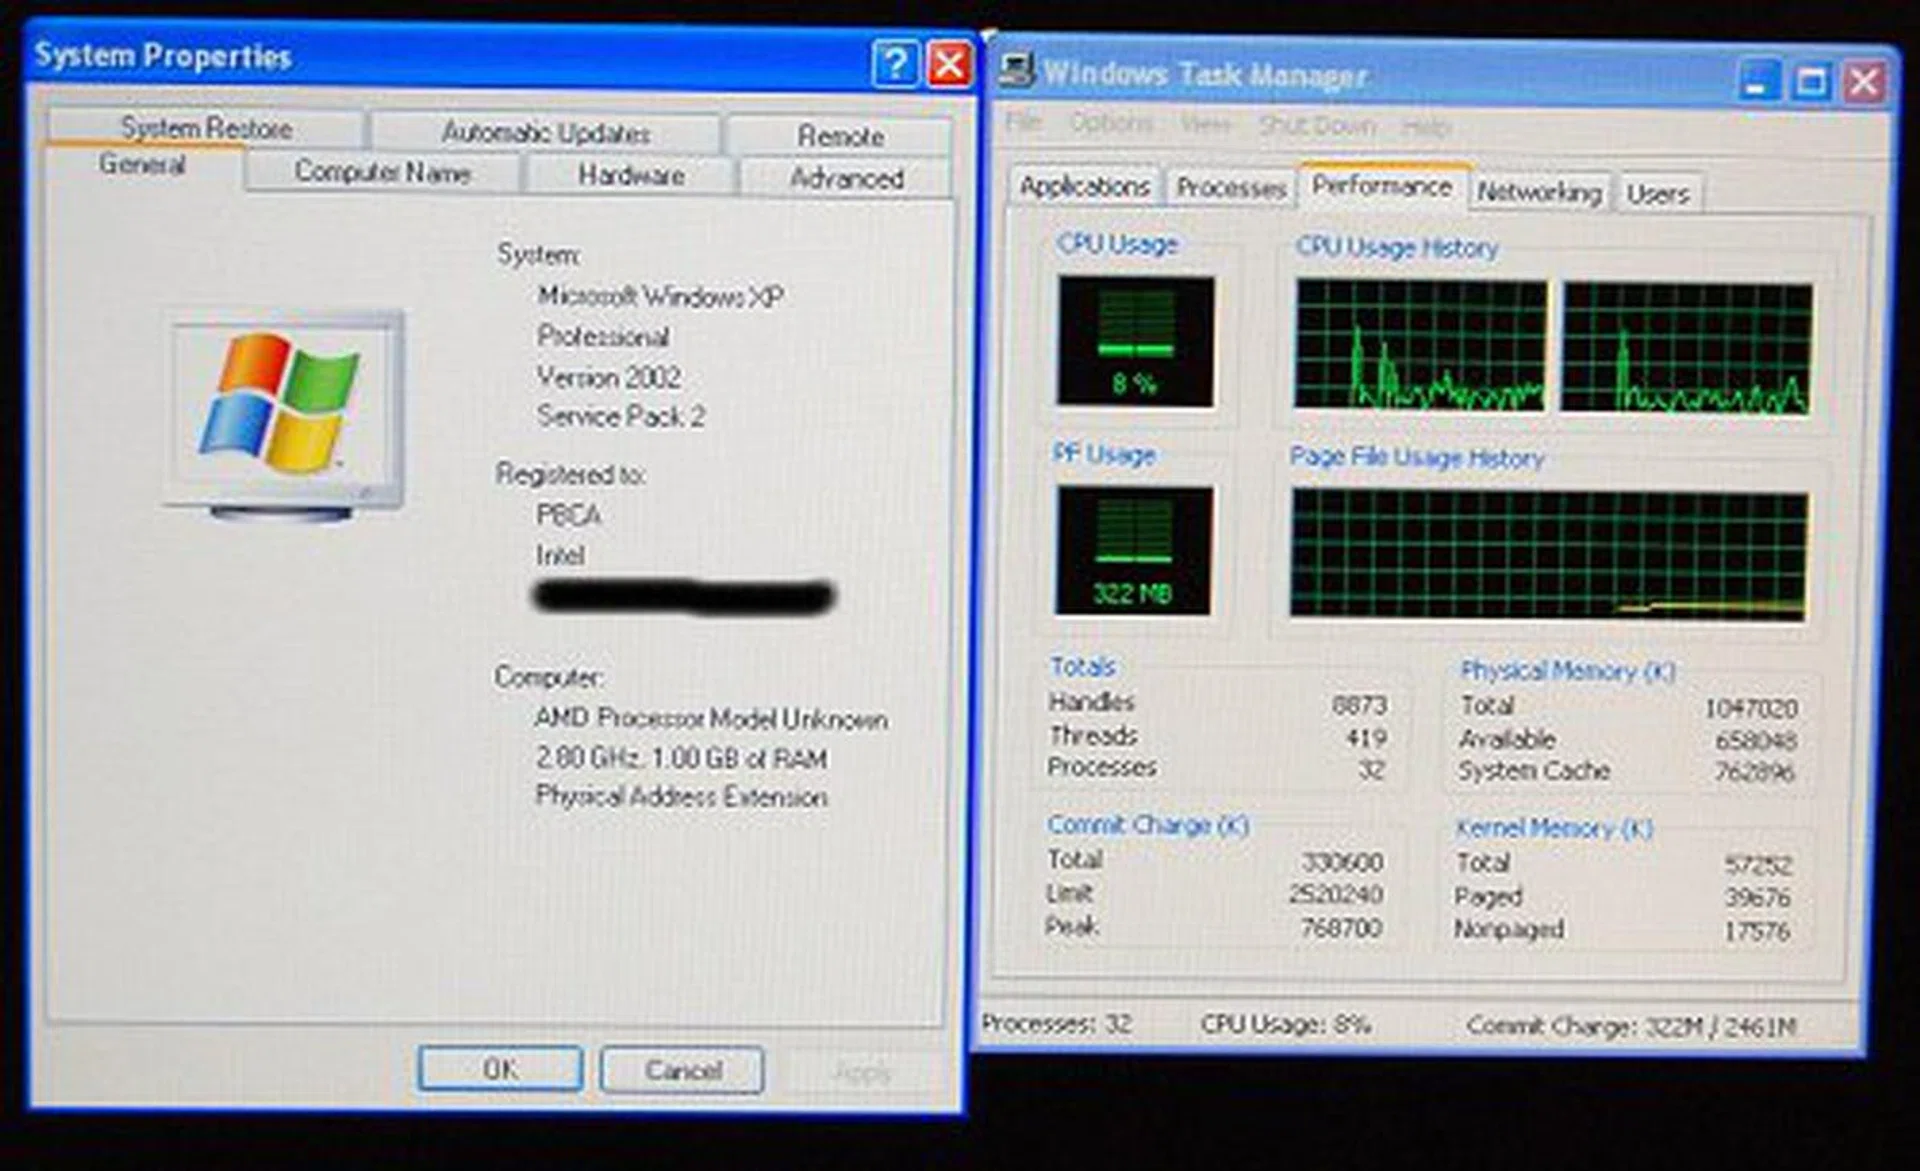Click the CPU Usage gauge showing 8%

tap(1136, 342)
